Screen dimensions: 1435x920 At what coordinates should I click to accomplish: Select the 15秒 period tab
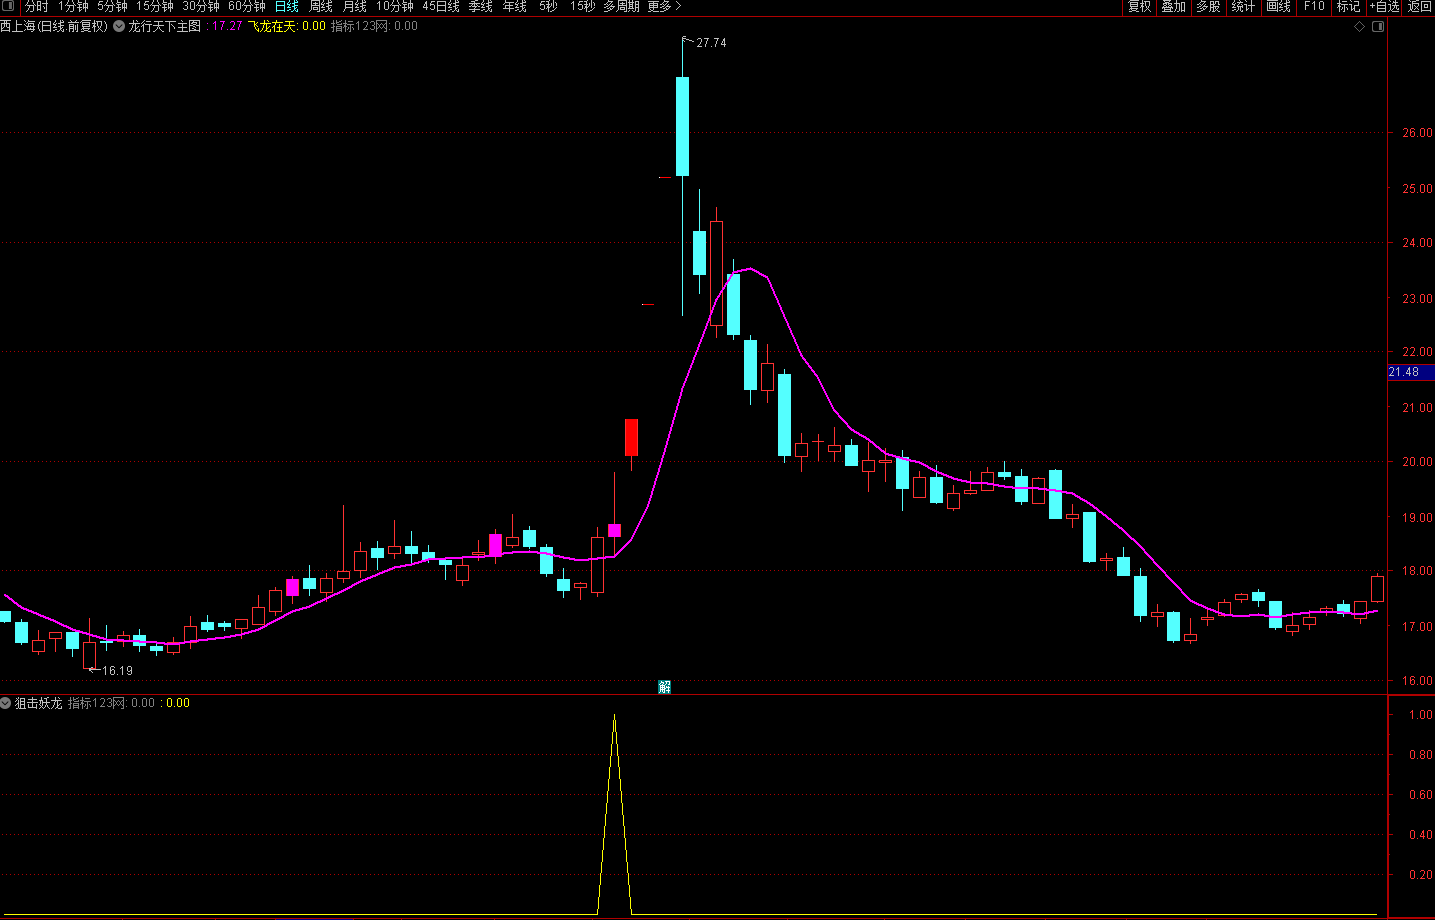point(582,7)
